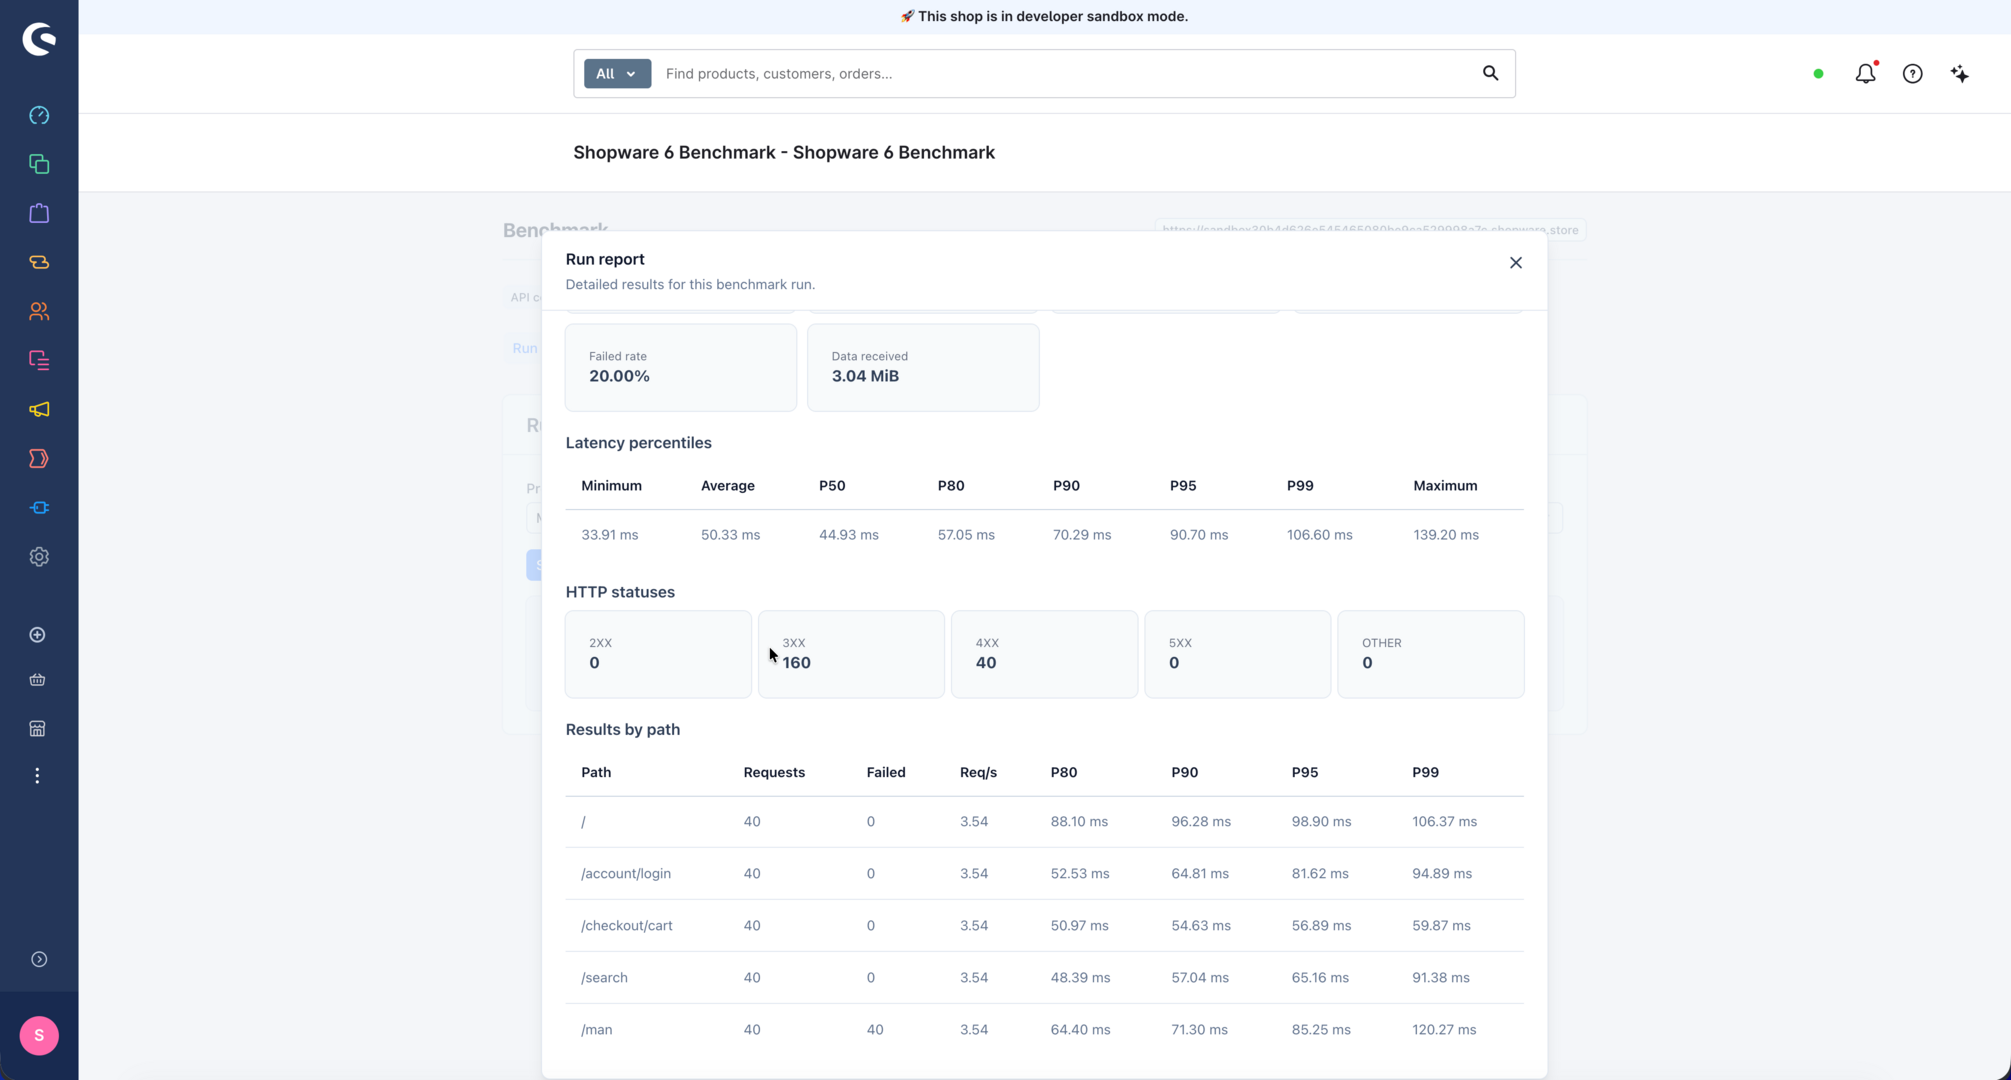Click the Failed column header

click(885, 772)
